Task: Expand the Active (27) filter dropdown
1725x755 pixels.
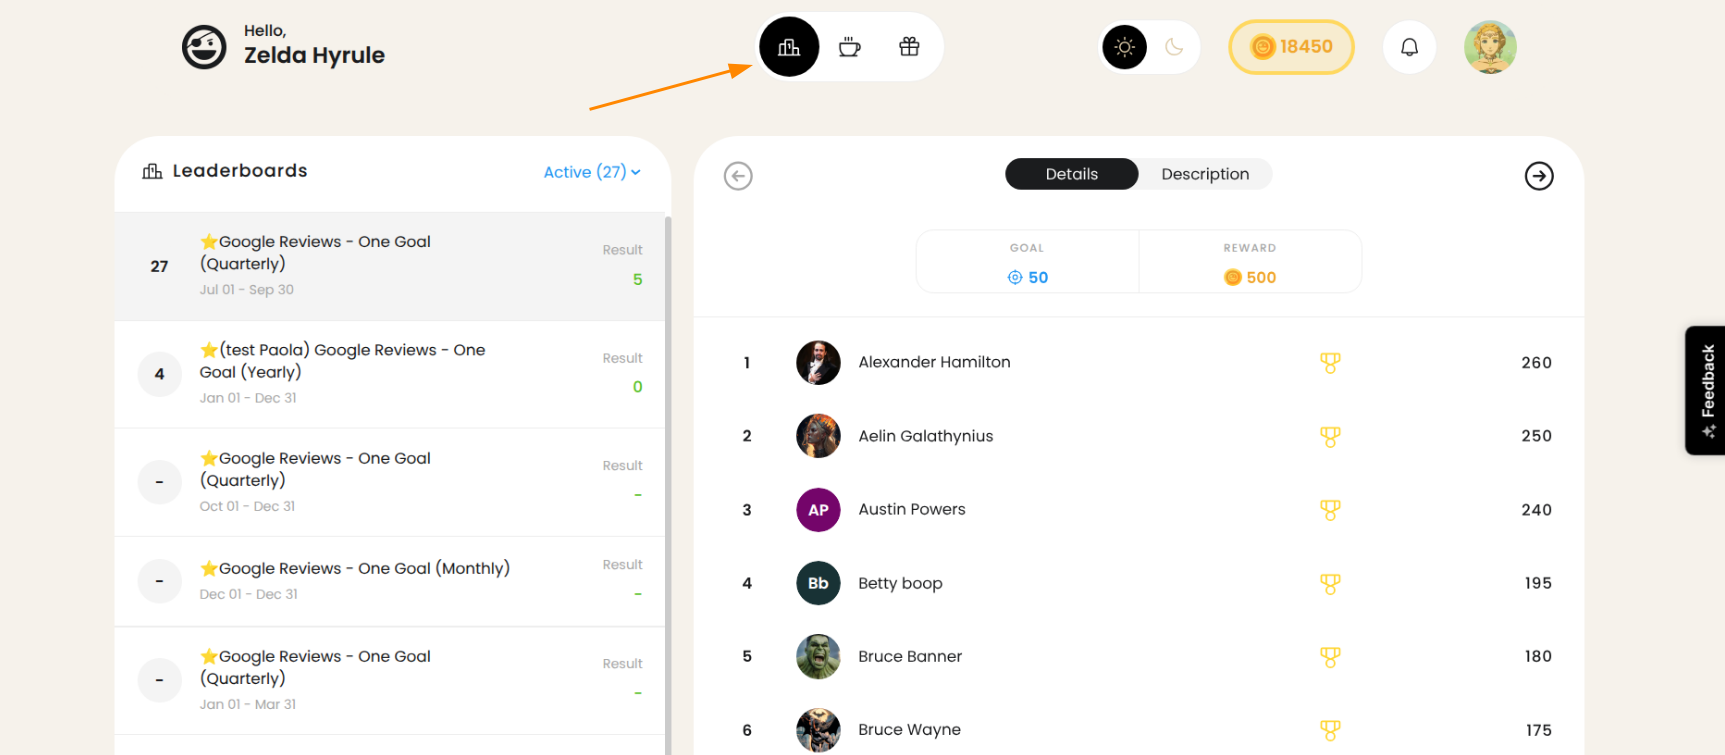Action: (592, 172)
